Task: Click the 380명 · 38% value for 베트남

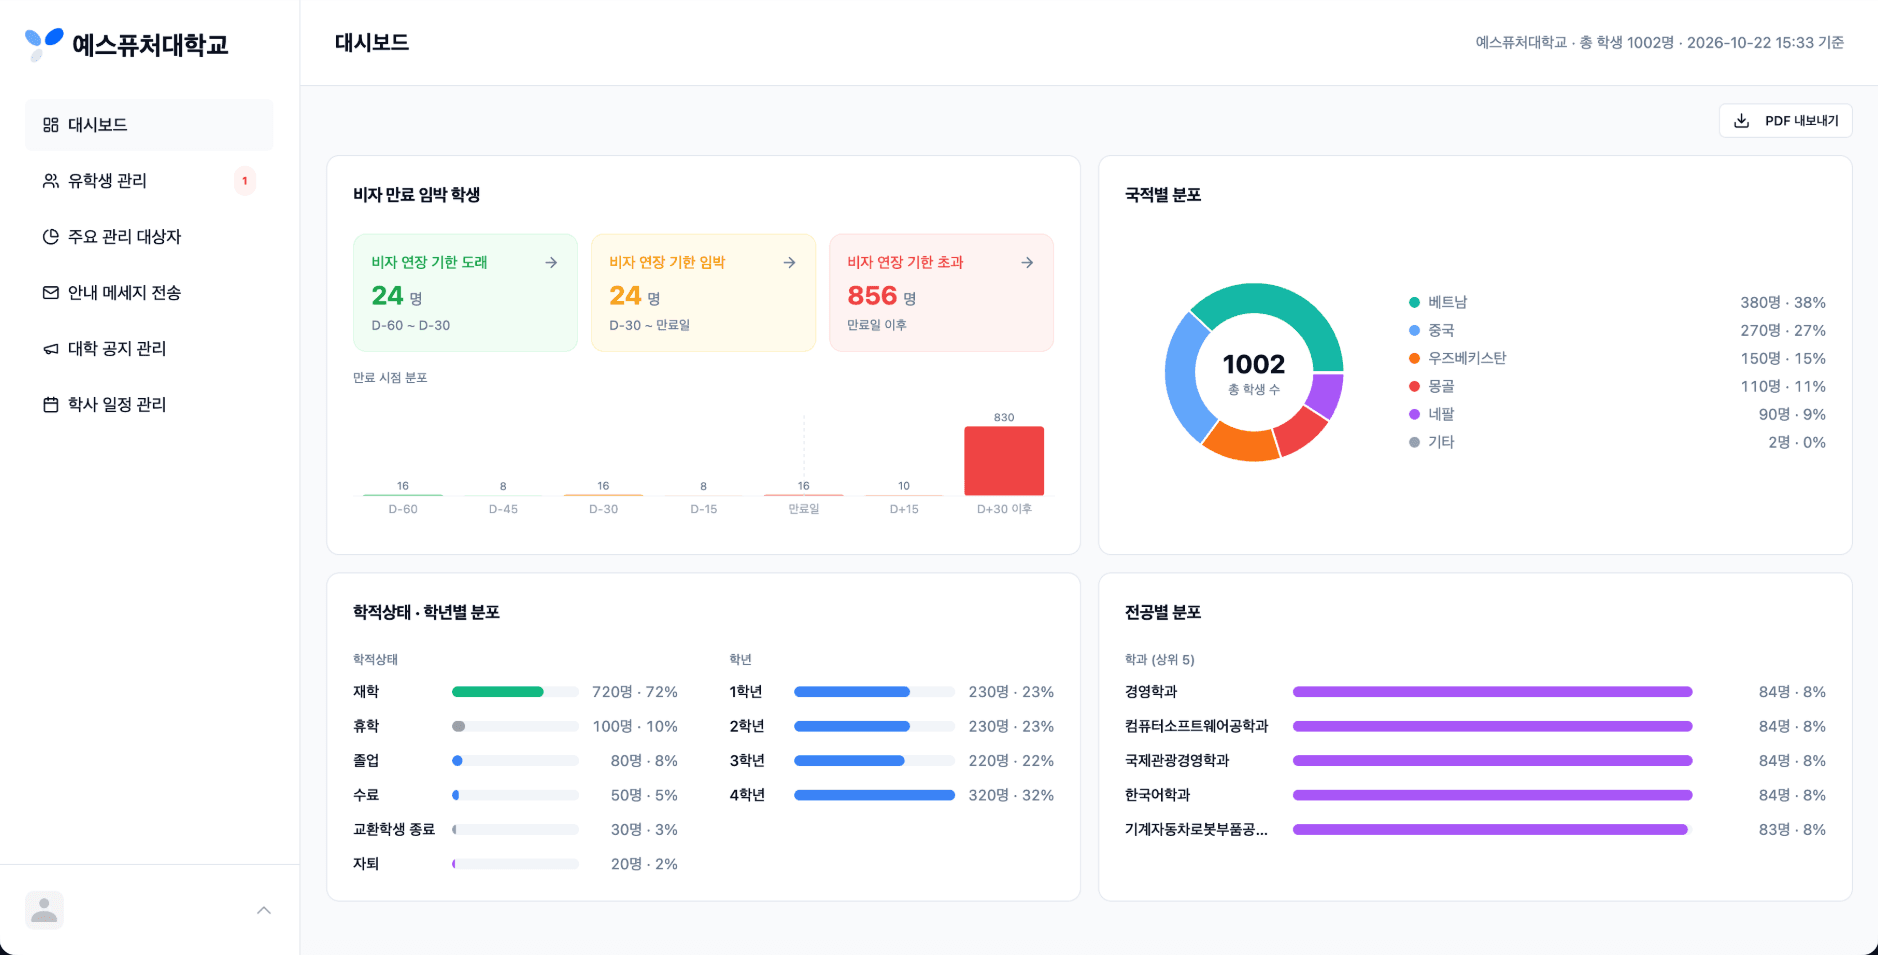Action: pos(1783,302)
